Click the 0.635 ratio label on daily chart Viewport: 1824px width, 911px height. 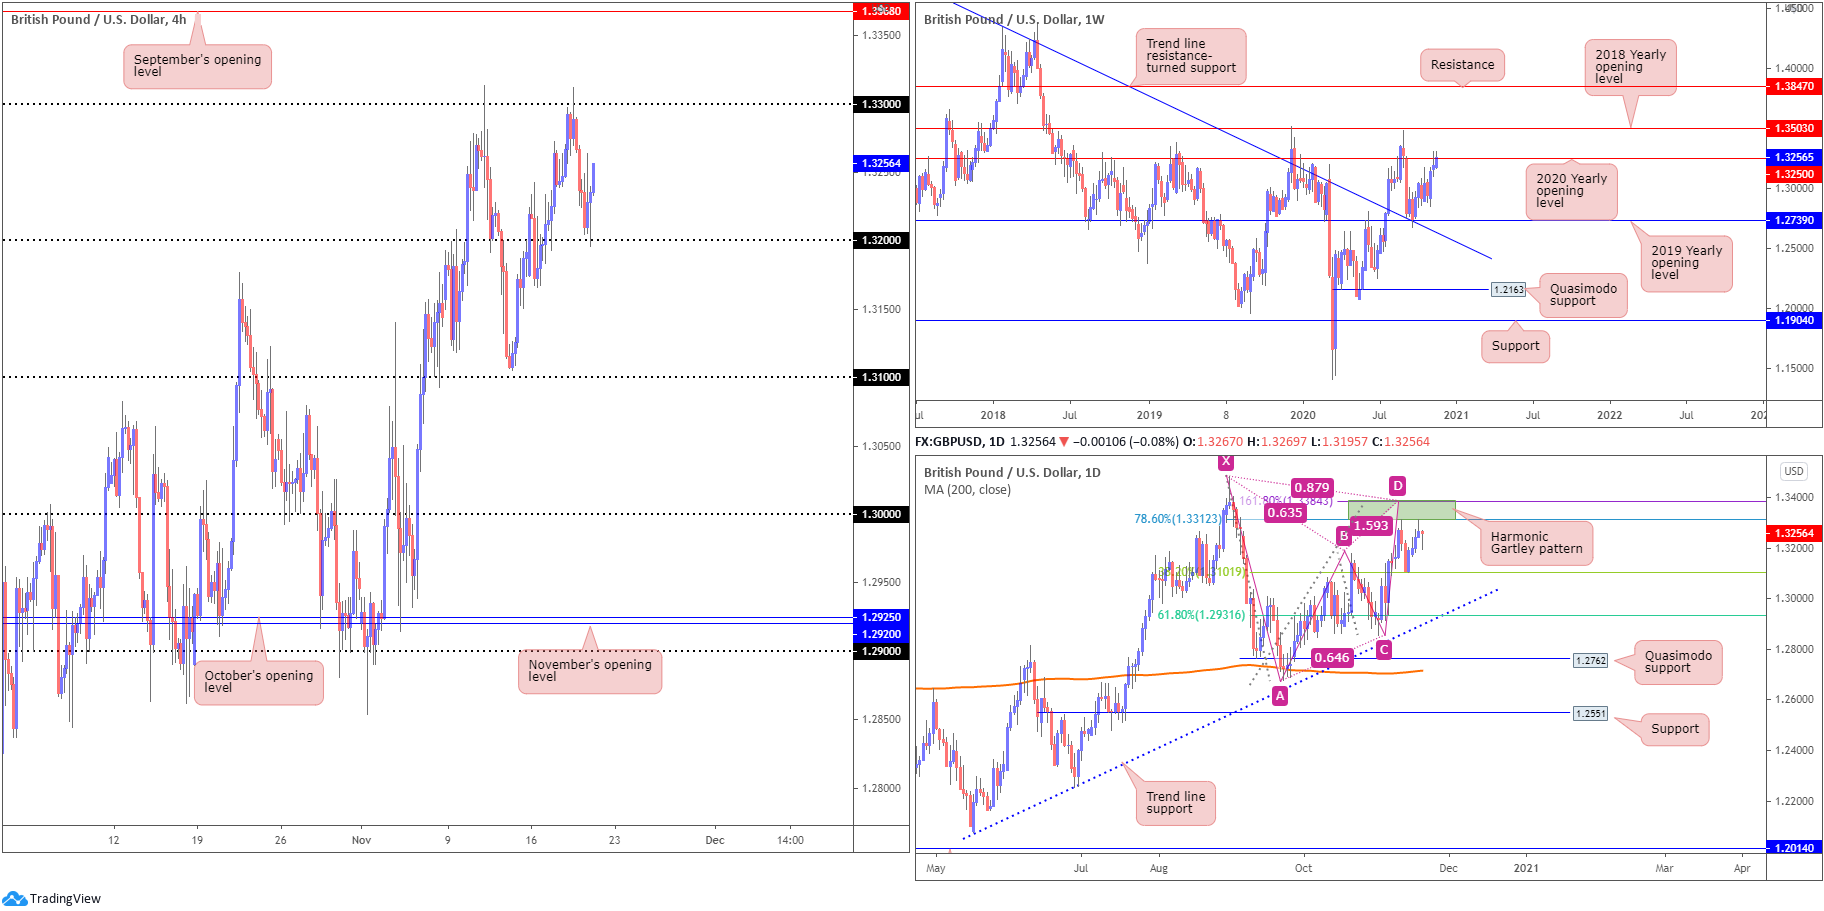click(x=1284, y=513)
